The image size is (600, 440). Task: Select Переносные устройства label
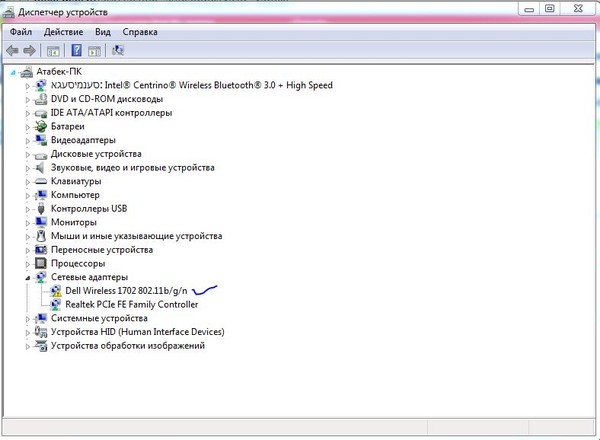102,250
